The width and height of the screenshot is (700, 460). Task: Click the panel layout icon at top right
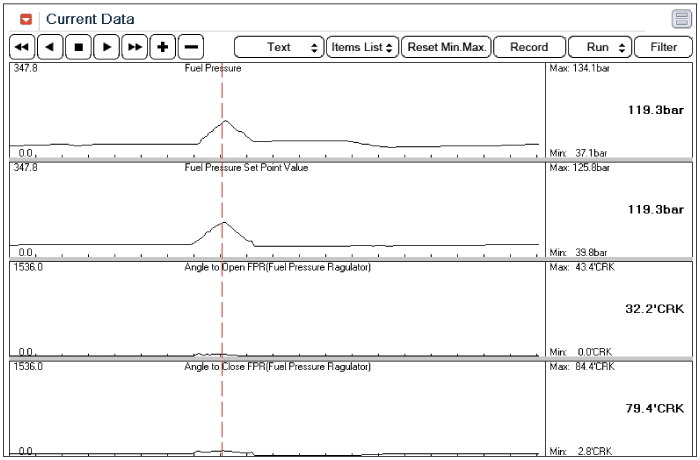681,19
